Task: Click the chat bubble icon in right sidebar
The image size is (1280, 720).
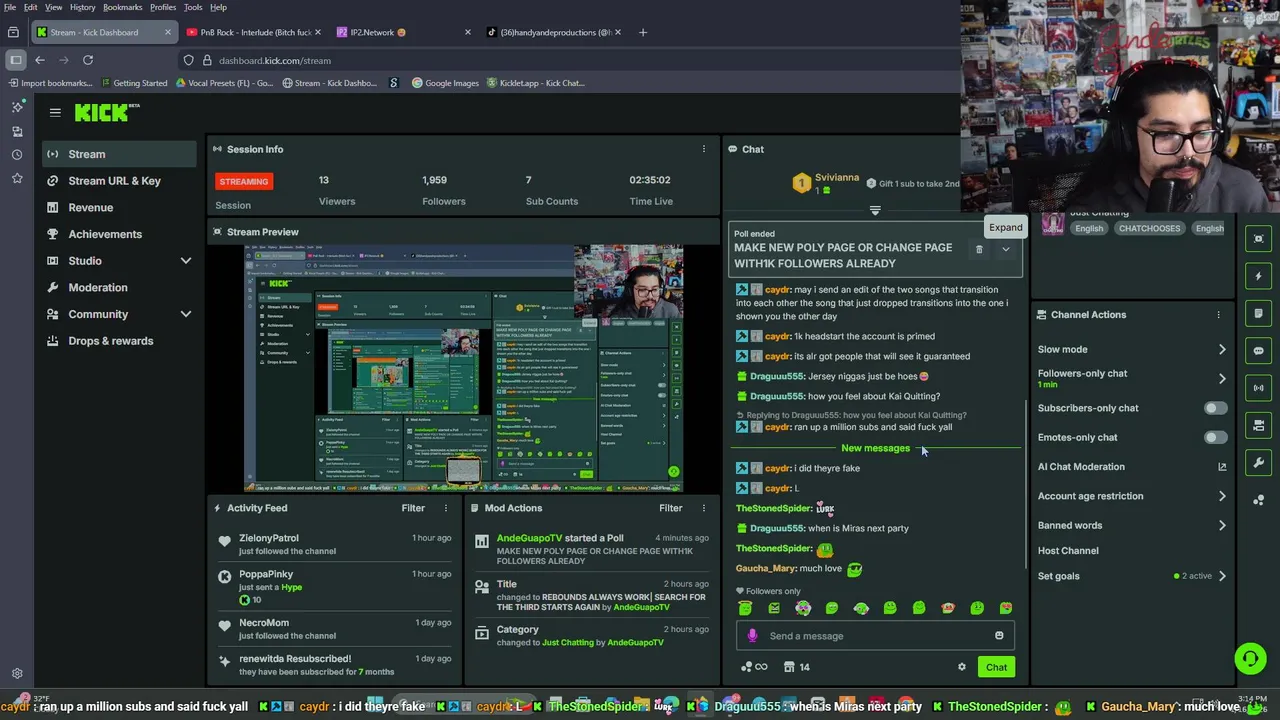Action: click(1258, 351)
